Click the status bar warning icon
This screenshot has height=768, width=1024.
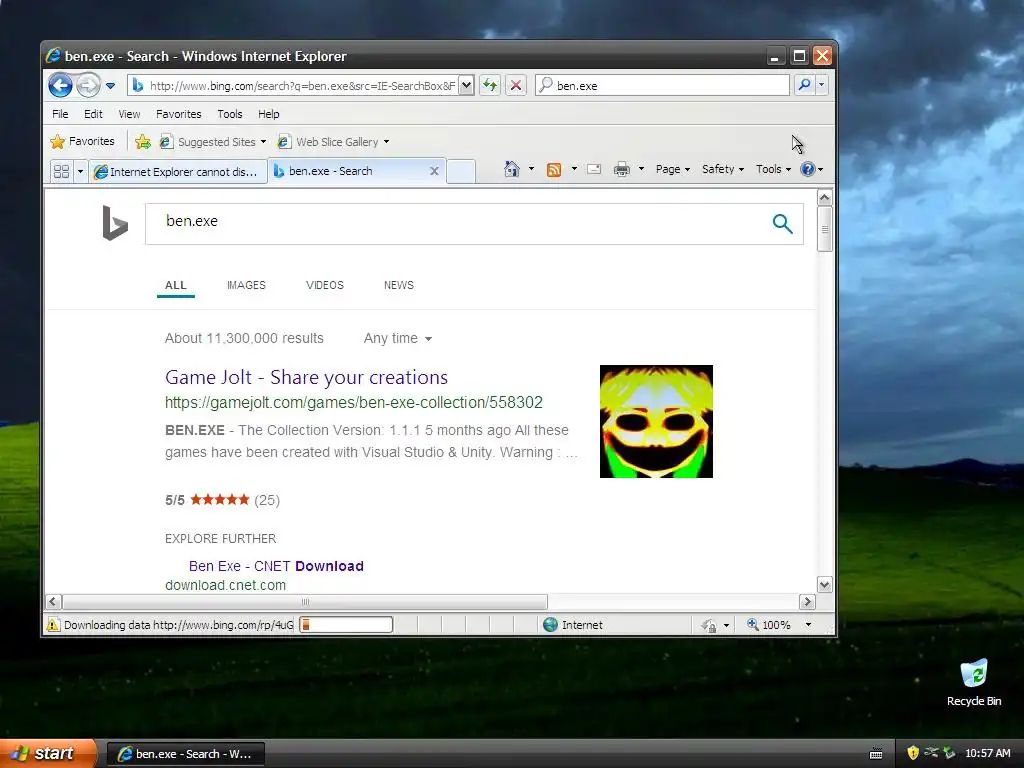coord(52,625)
